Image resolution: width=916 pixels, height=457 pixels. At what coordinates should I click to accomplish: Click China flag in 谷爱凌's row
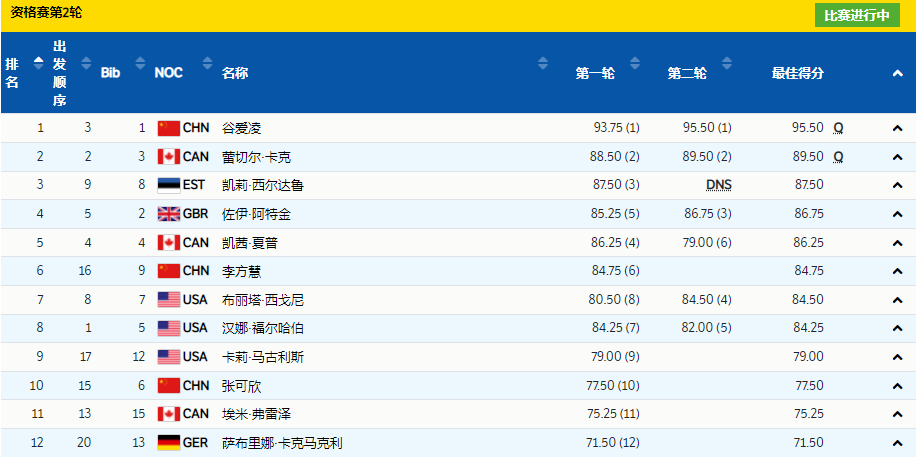click(x=168, y=128)
